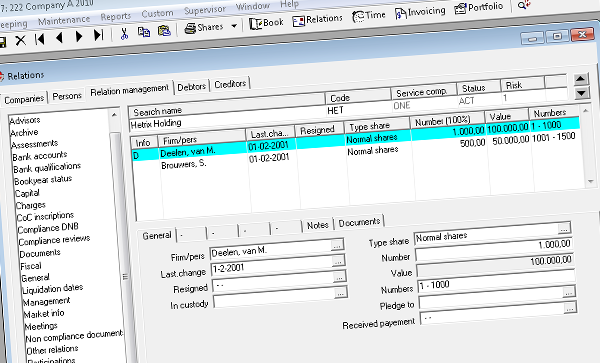The image size is (600, 363).
Task: Select Bookyear status in the list
Action: point(43,180)
